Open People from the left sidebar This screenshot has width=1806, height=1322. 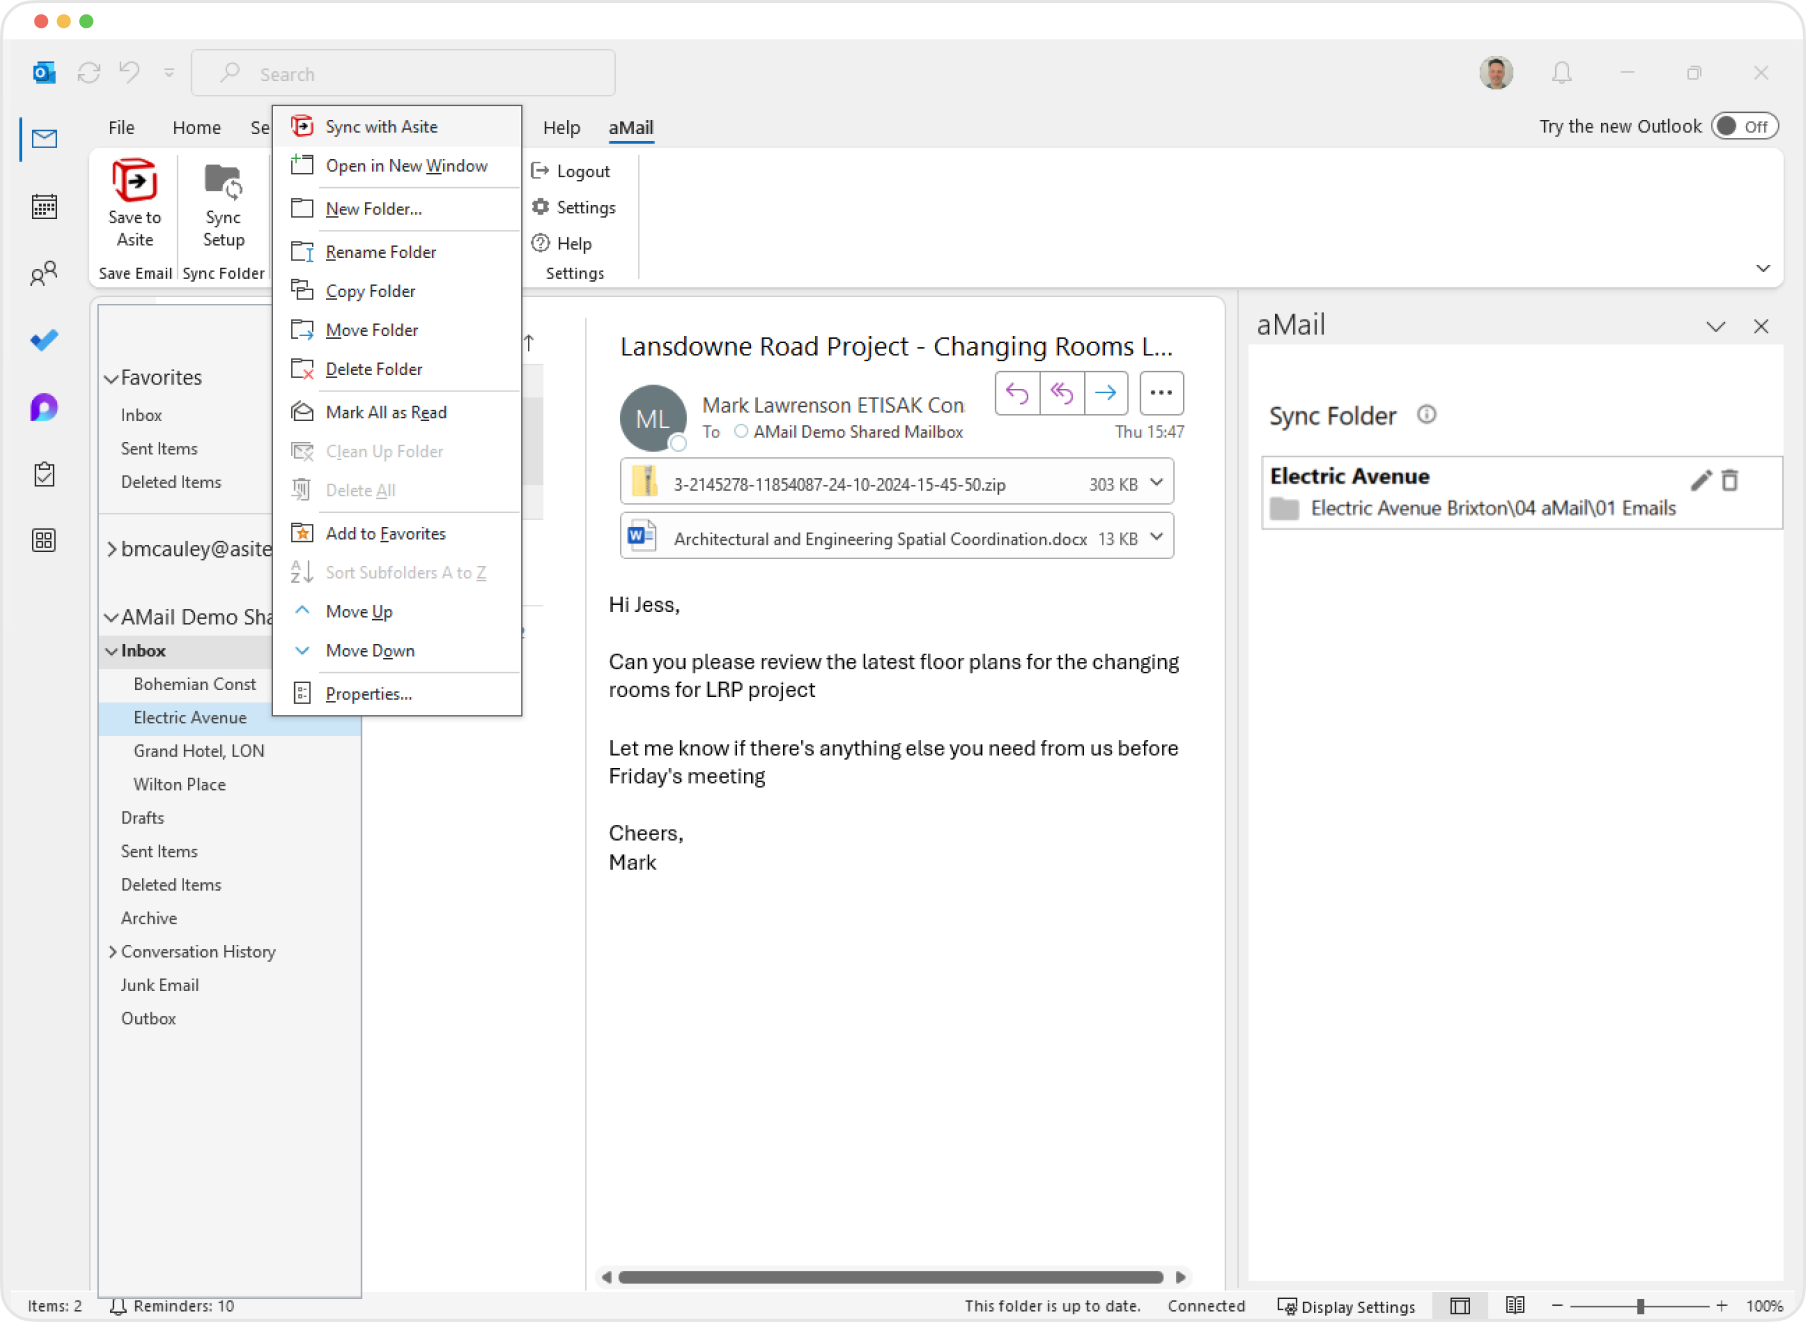click(x=44, y=273)
